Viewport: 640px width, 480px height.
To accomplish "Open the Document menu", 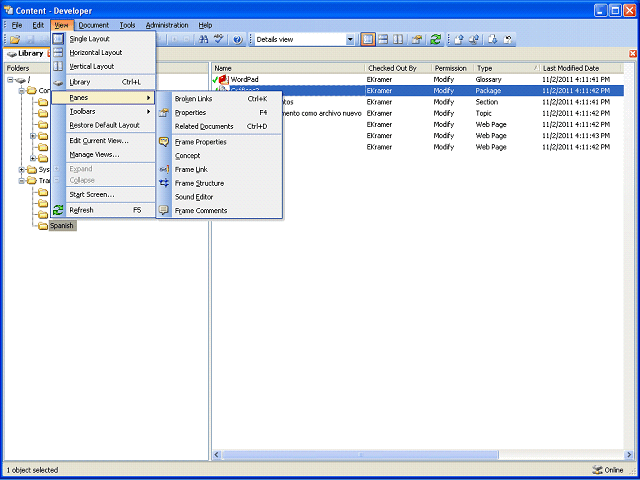I will pos(94,25).
